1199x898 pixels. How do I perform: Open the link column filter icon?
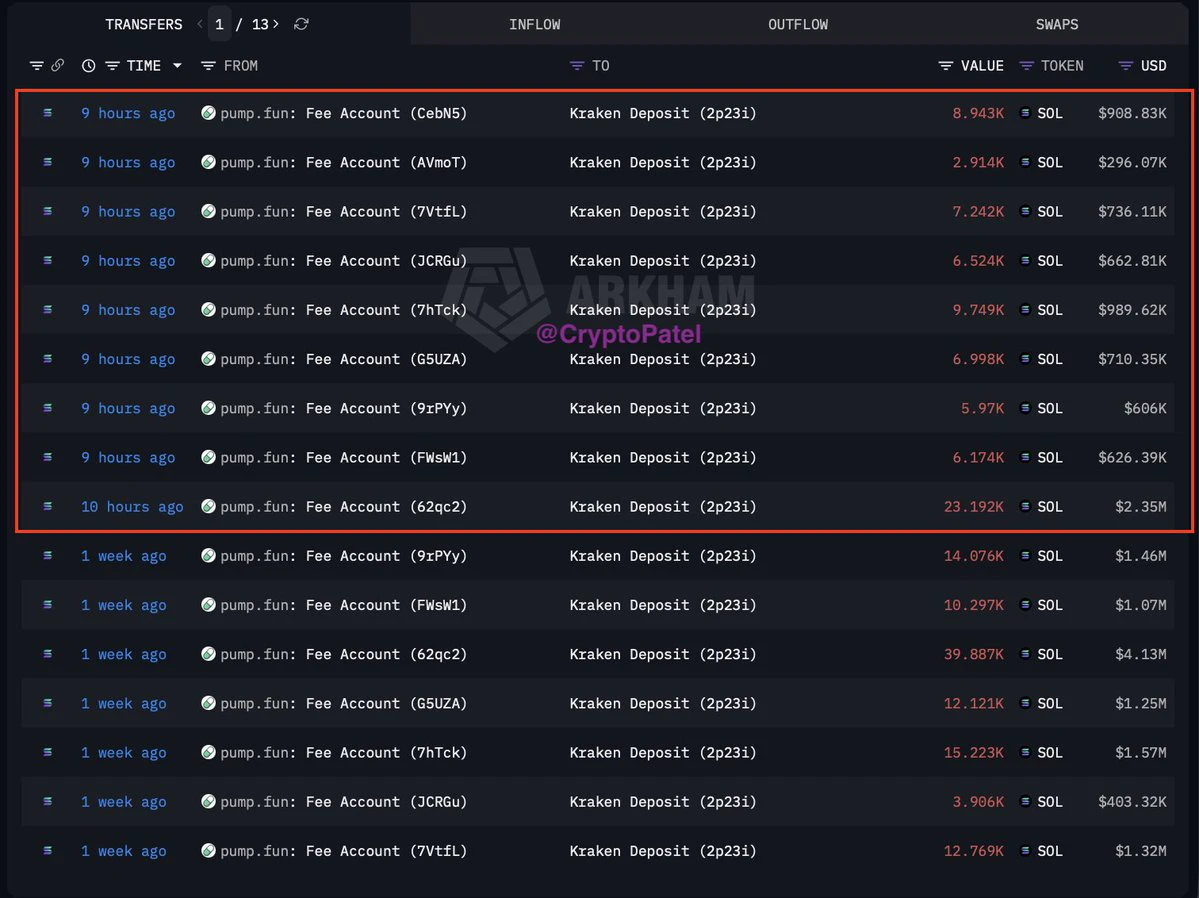click(x=57, y=66)
